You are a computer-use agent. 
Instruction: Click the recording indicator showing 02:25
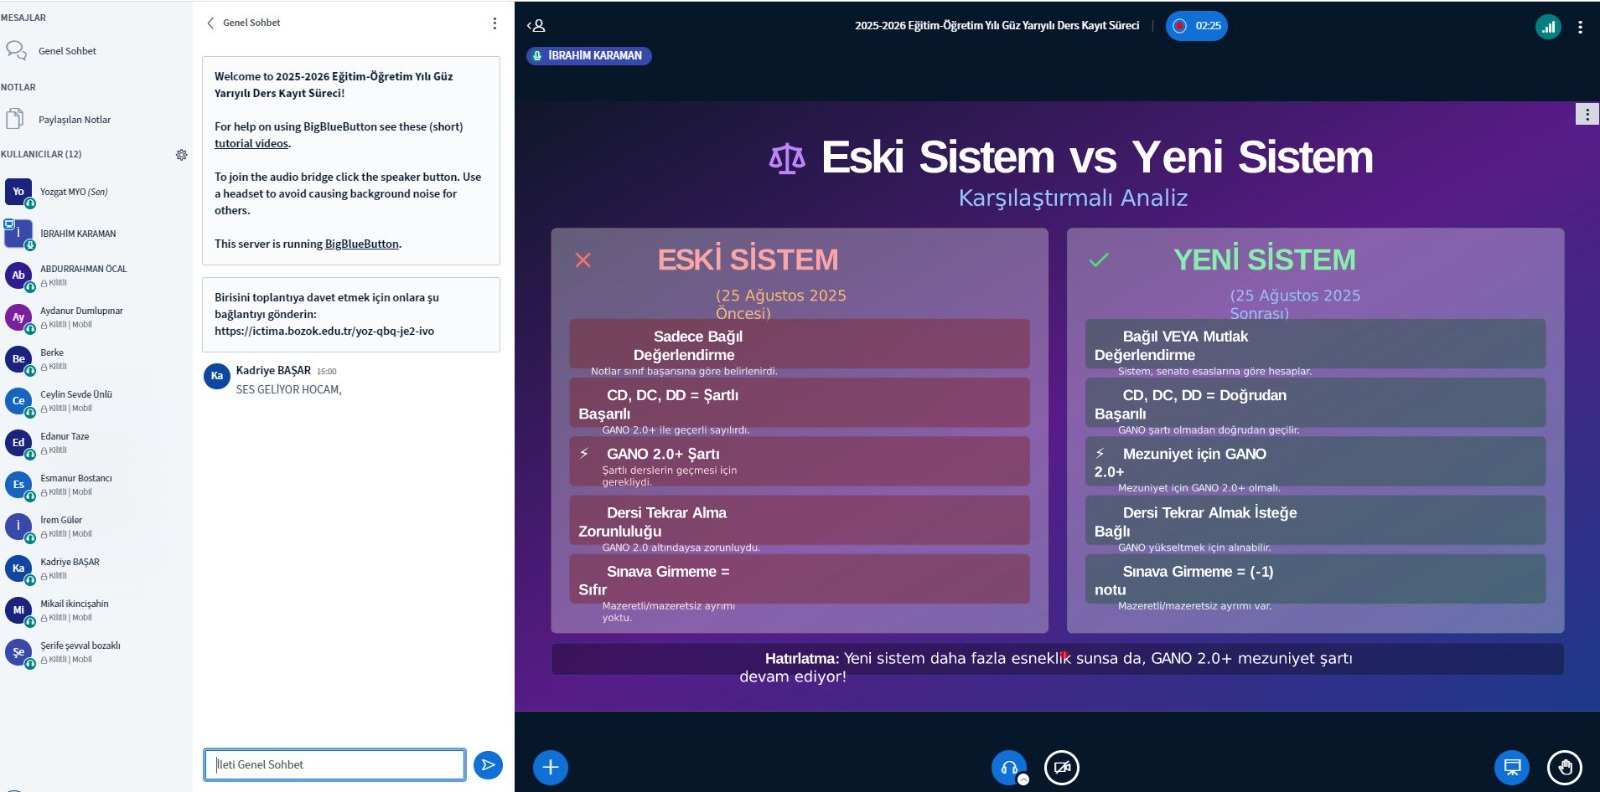(1196, 26)
